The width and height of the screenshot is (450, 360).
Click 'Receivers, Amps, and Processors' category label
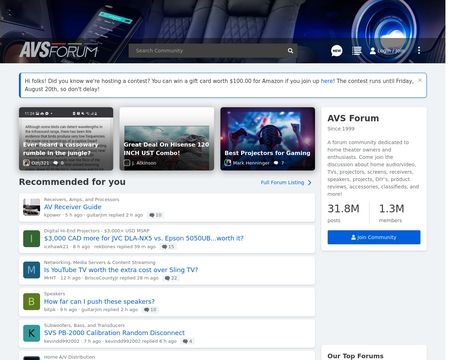(81, 199)
